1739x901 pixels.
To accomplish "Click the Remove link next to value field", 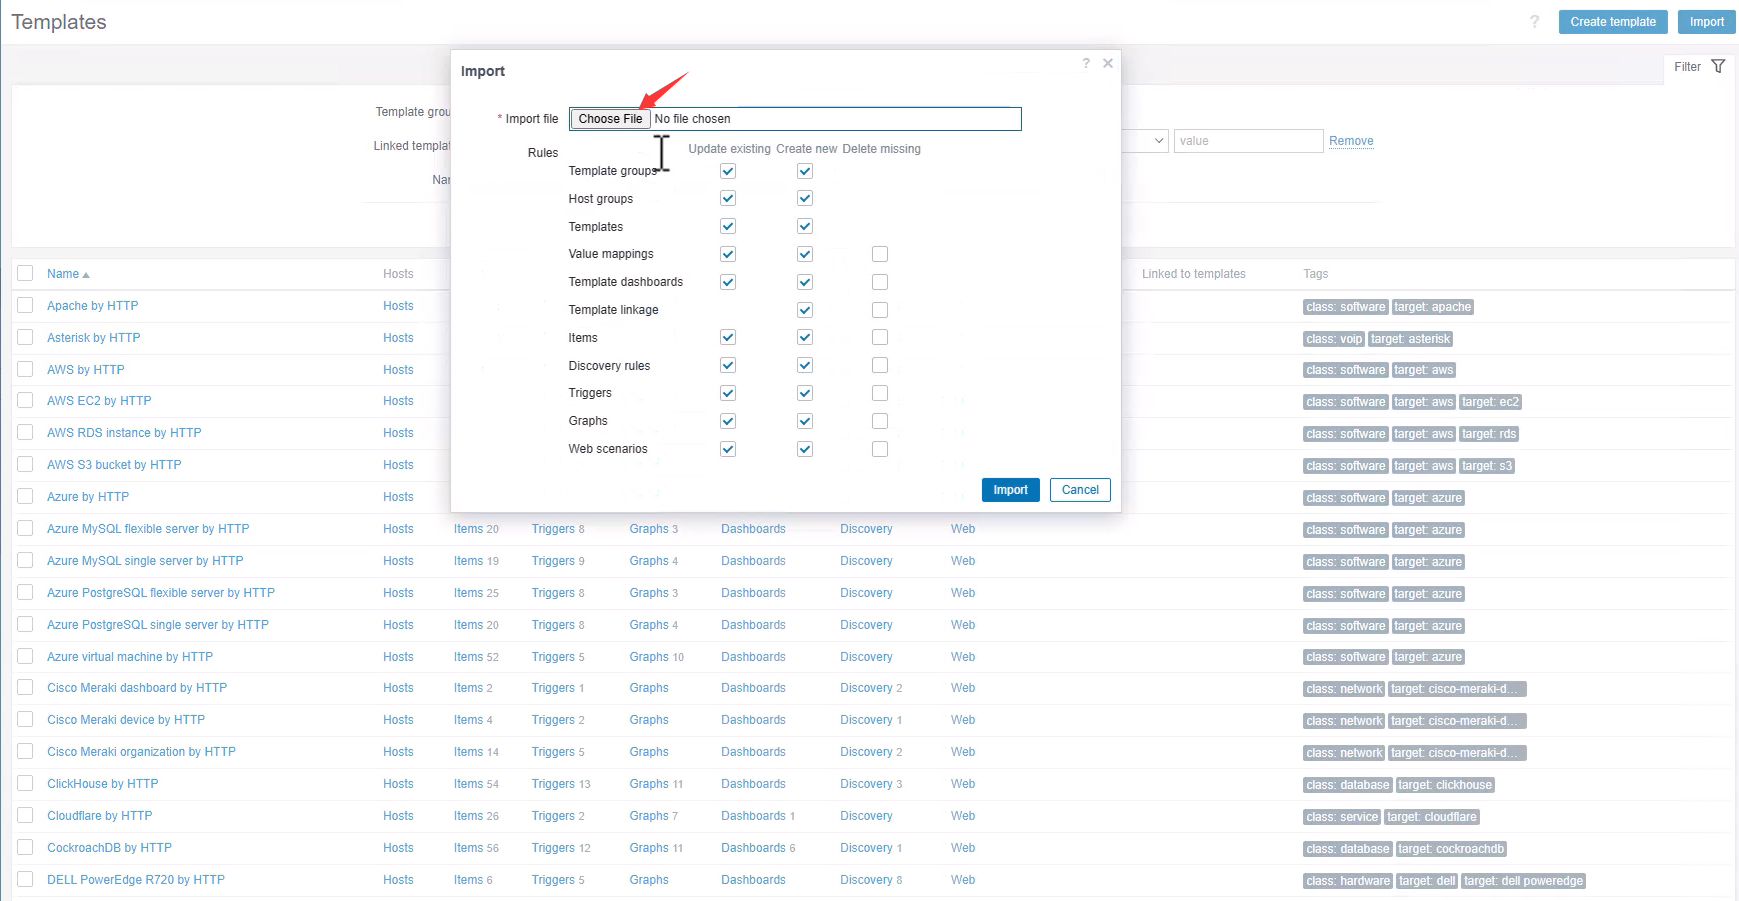I will click(x=1351, y=141).
